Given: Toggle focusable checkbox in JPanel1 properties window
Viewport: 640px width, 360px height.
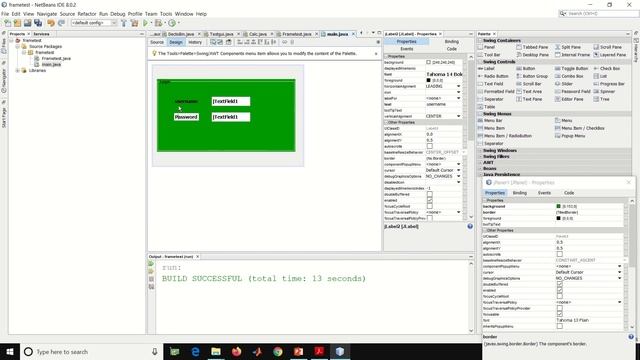Looking at the screenshot, I should click(x=560, y=314).
